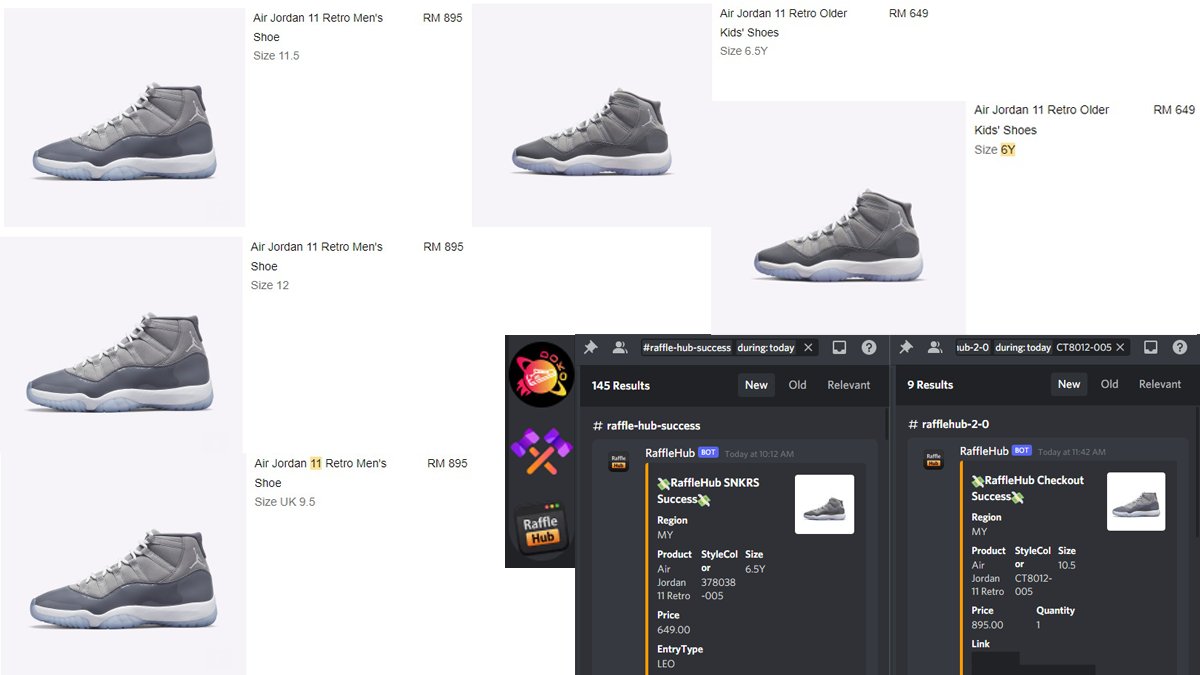Click RM 895 price of Size 12 order
Image resolution: width=1200 pixels, height=675 pixels.
[443, 247]
